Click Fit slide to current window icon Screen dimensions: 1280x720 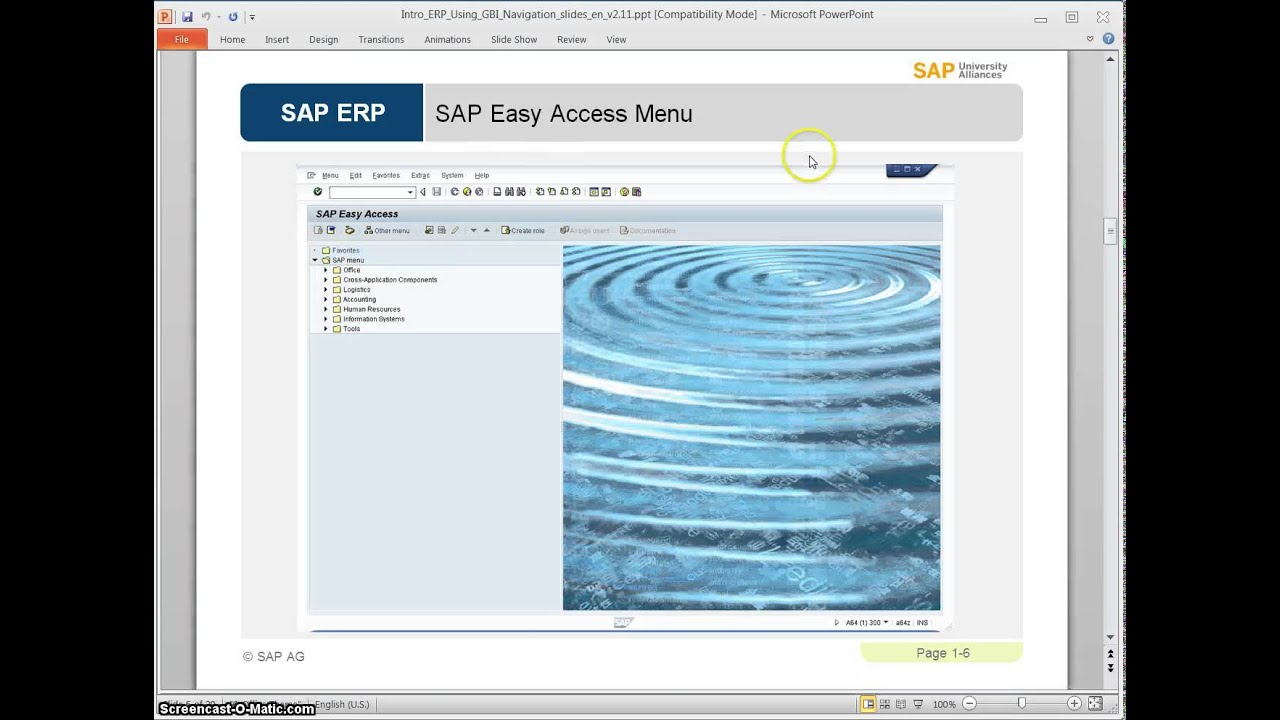pyautogui.click(x=1095, y=704)
